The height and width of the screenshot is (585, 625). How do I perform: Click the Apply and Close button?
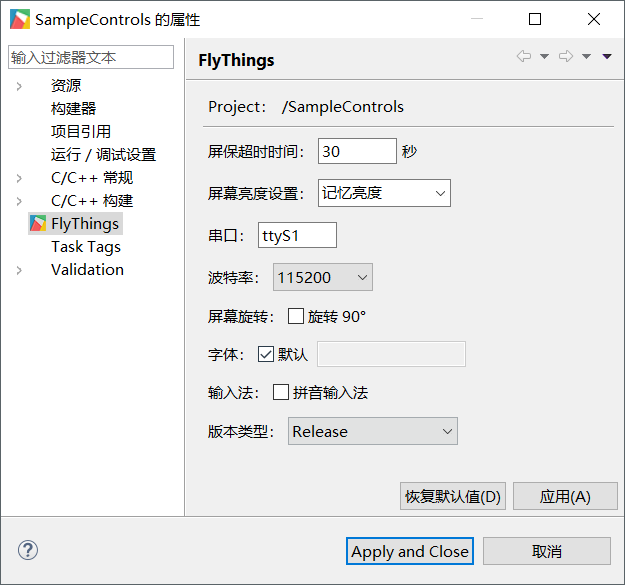point(410,551)
